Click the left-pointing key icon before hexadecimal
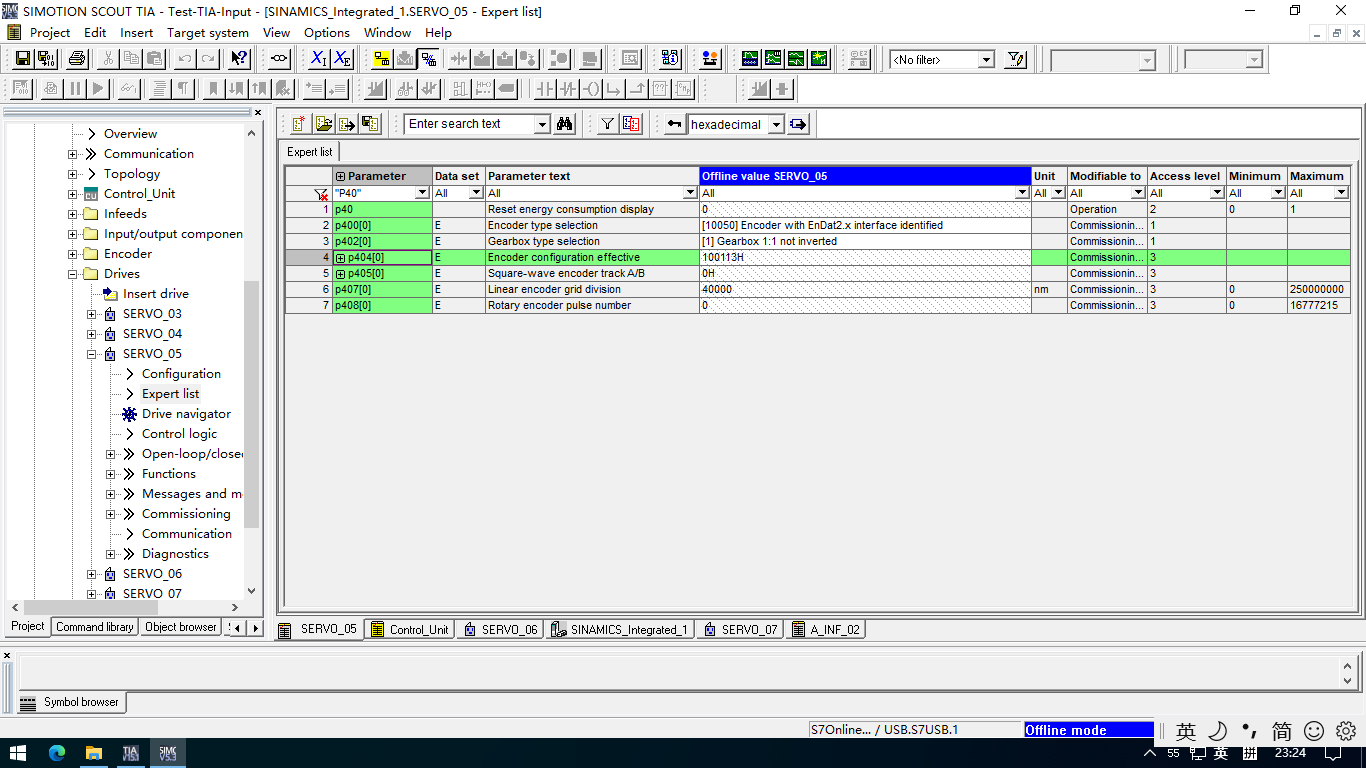The width and height of the screenshot is (1366, 768). point(674,124)
